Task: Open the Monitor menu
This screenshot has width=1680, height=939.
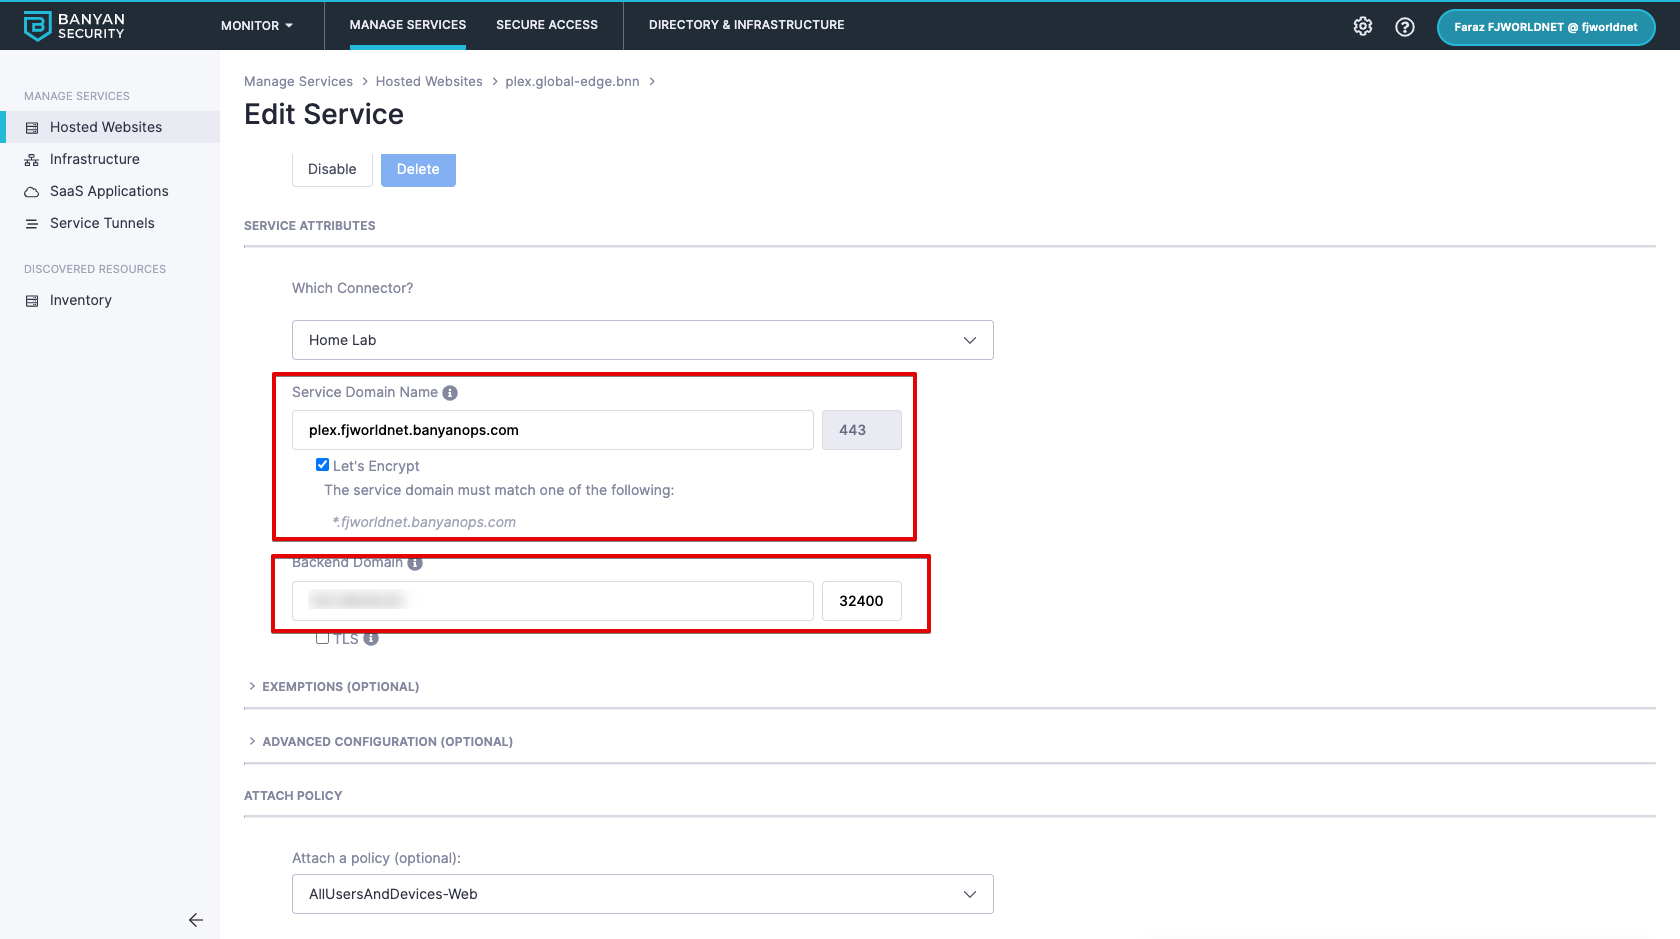Action: (256, 26)
